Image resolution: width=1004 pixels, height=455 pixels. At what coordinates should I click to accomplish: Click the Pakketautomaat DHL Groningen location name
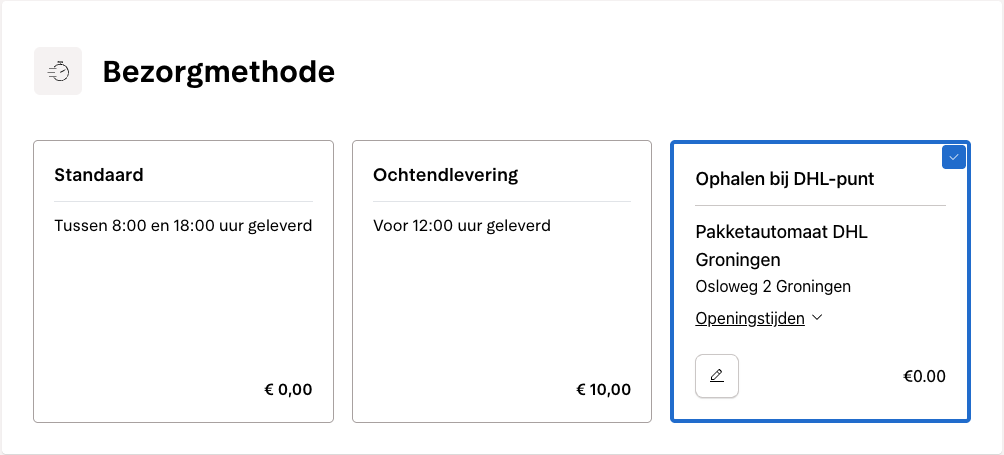781,245
